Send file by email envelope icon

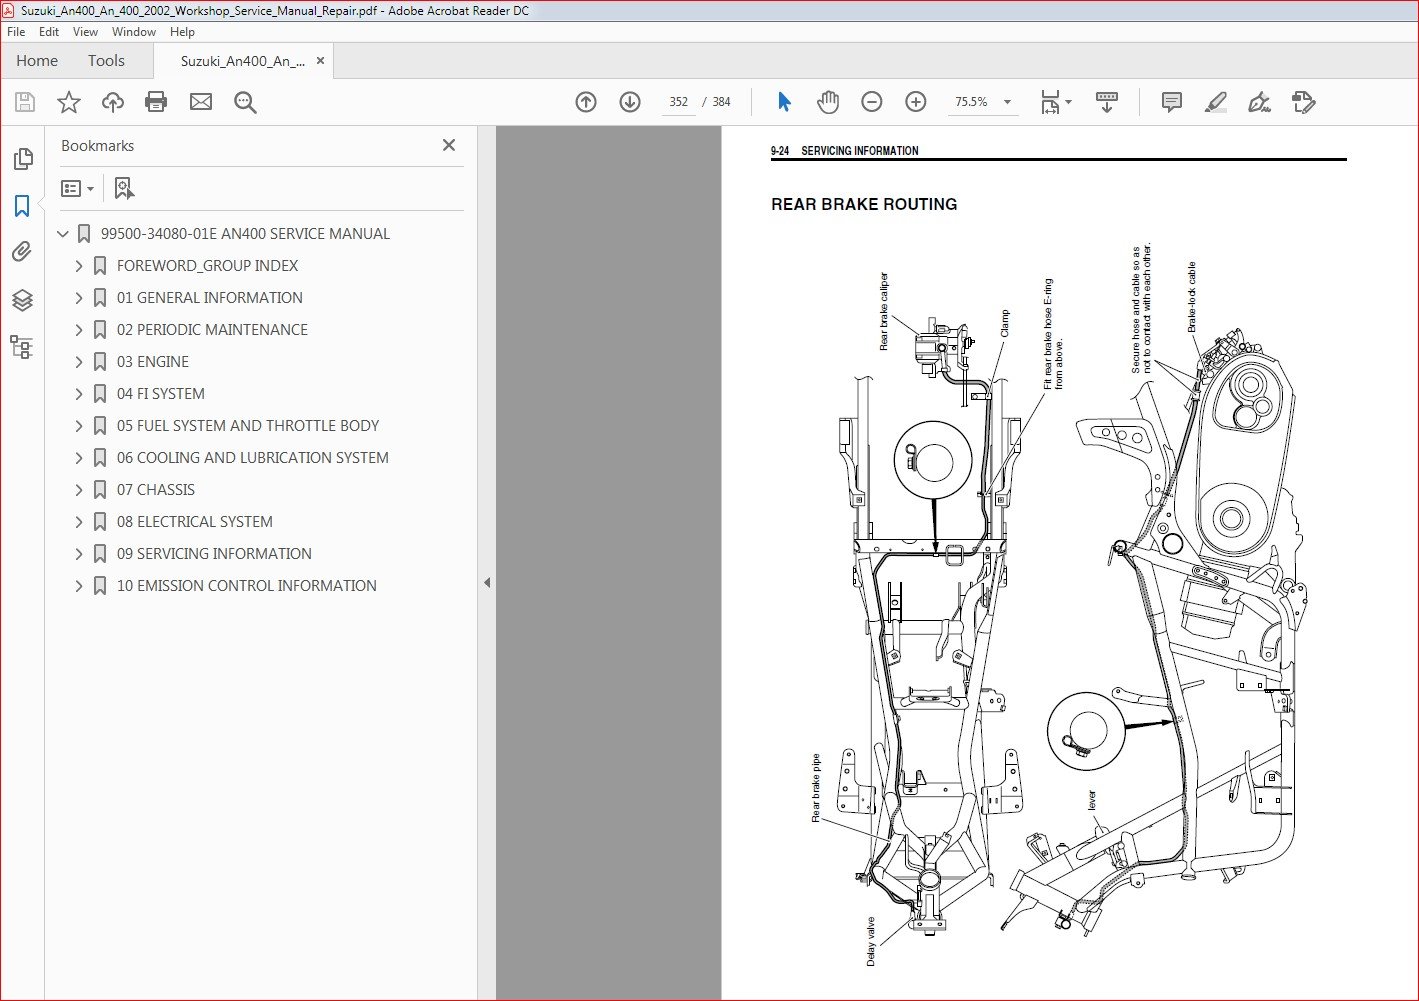click(x=201, y=102)
